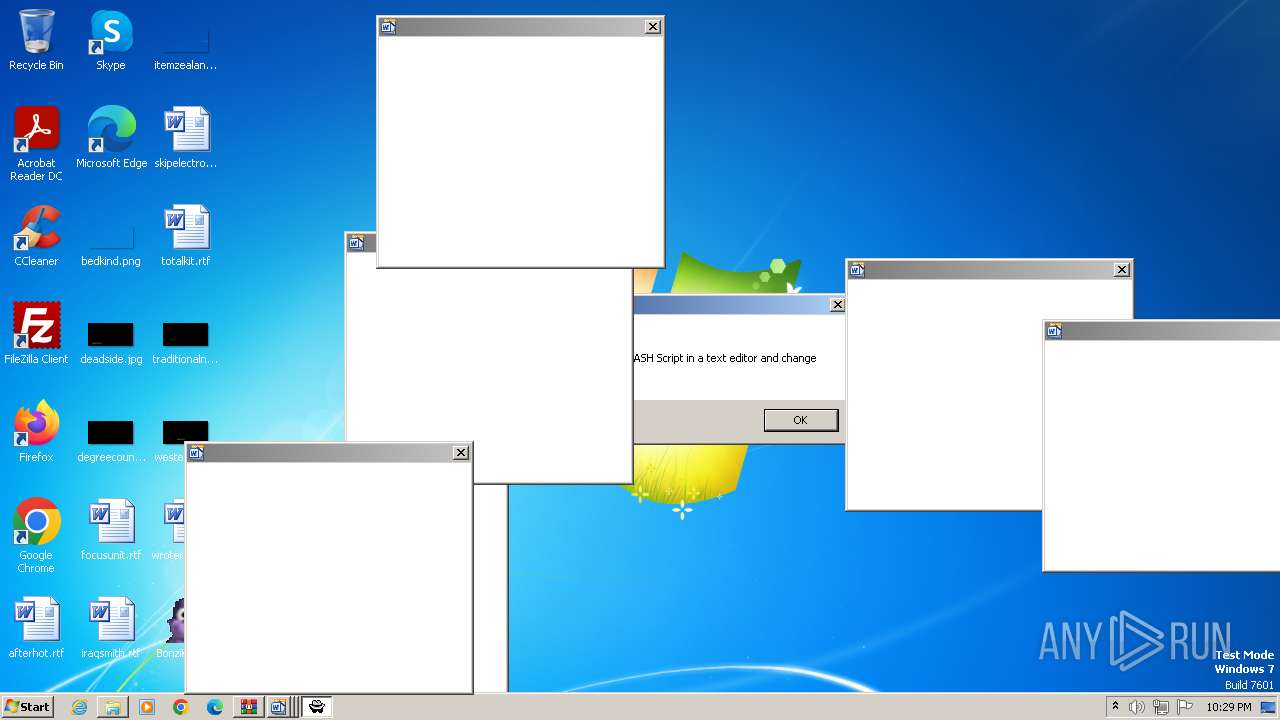Open Google Chrome desktop shortcut
Viewport: 1280px width, 720px height.
click(36, 536)
